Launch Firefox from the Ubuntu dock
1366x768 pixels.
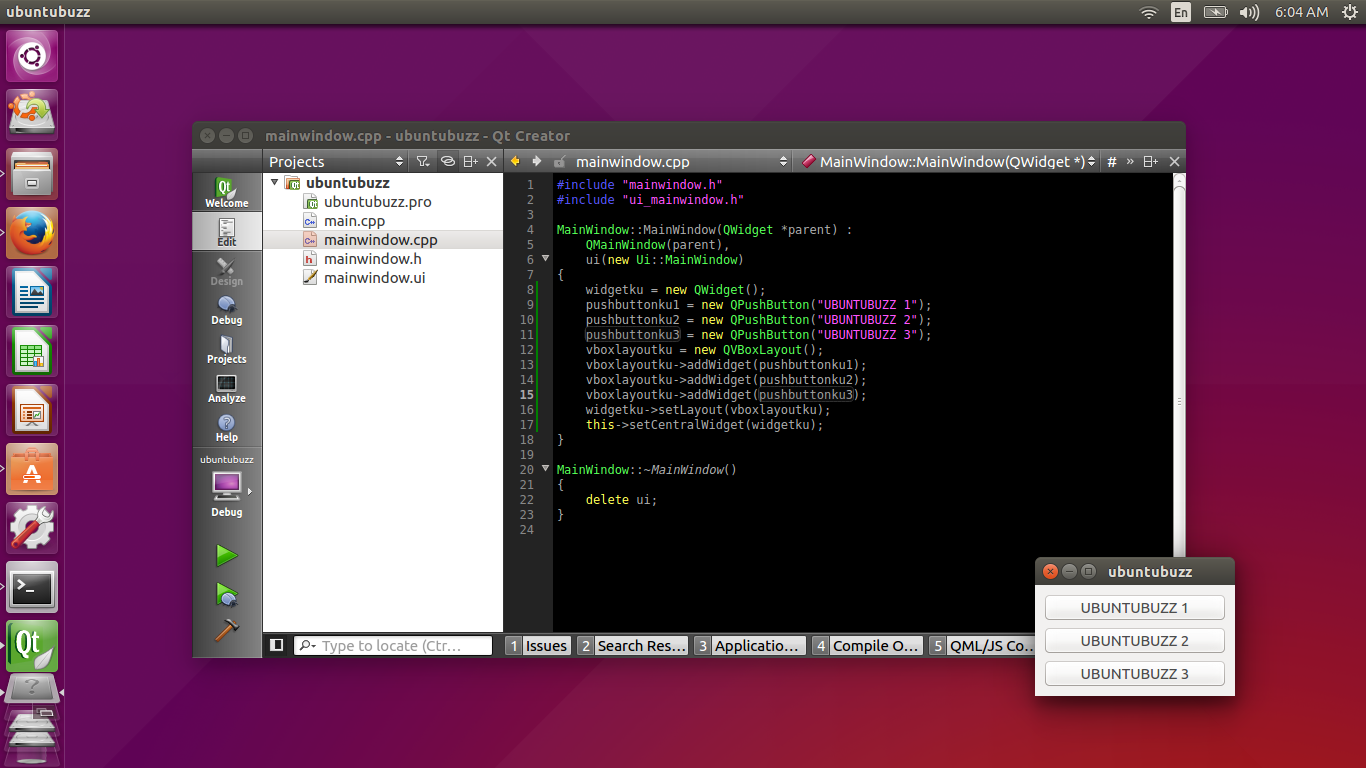pos(32,232)
